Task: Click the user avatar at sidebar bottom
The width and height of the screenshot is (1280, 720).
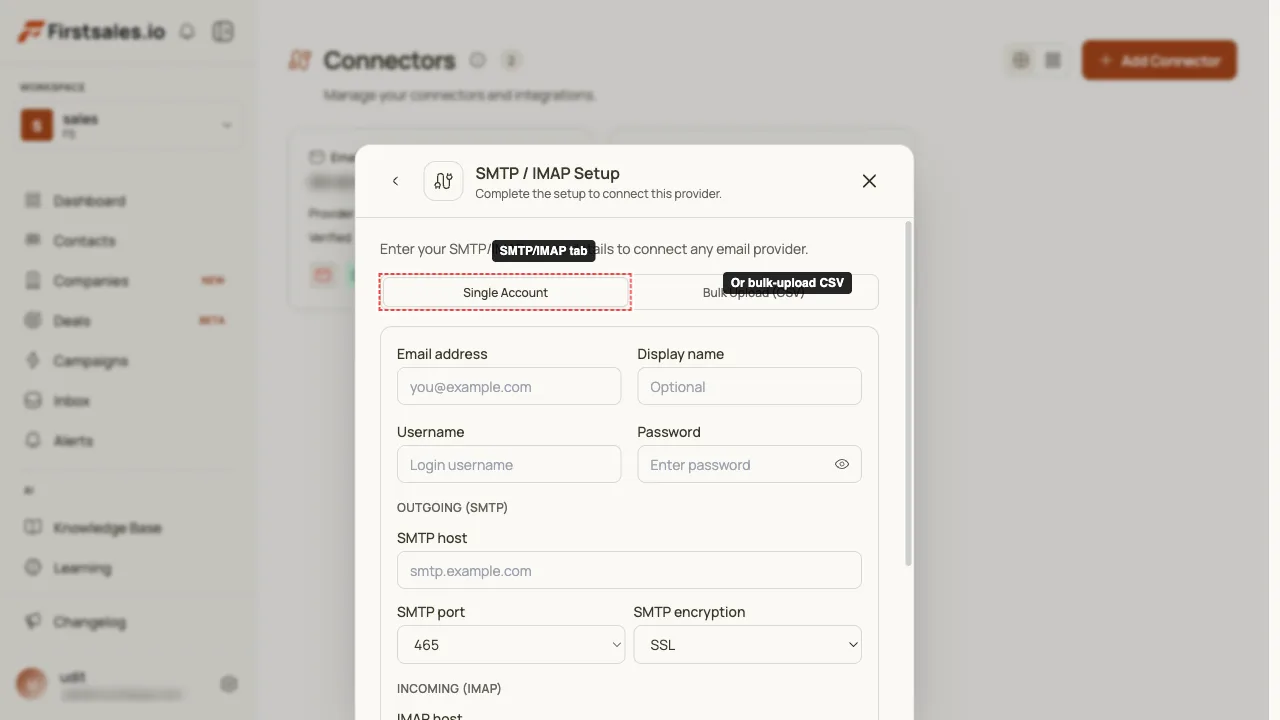Action: point(32,684)
